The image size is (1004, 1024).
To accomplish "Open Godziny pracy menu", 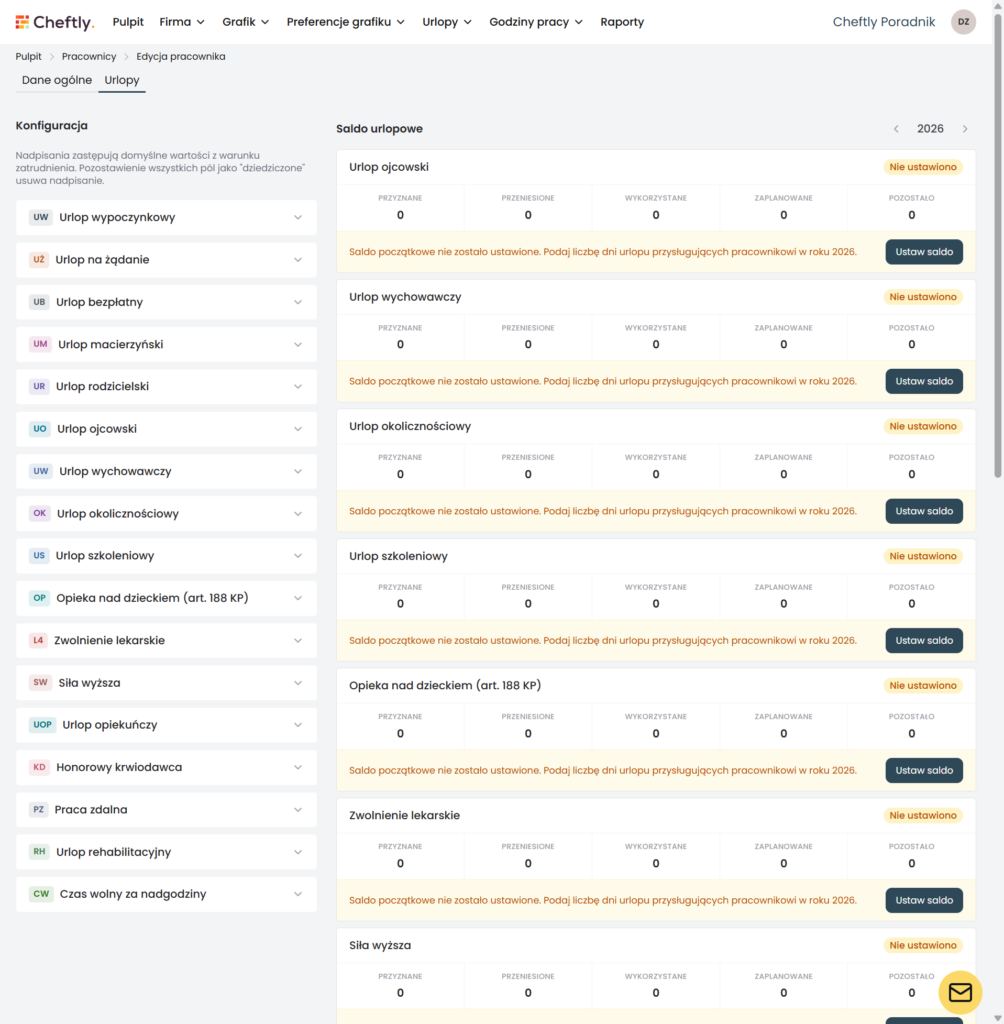I will (536, 22).
